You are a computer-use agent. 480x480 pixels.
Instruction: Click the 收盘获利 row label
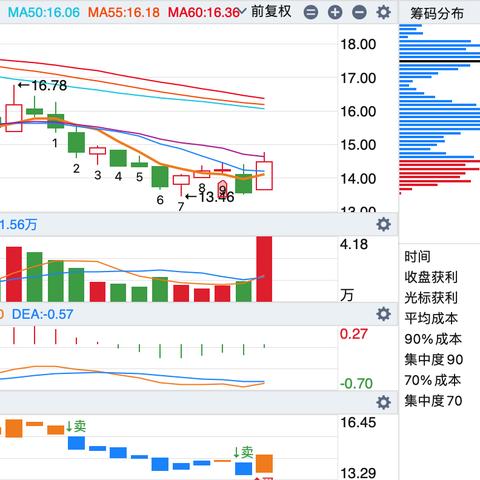coord(431,277)
